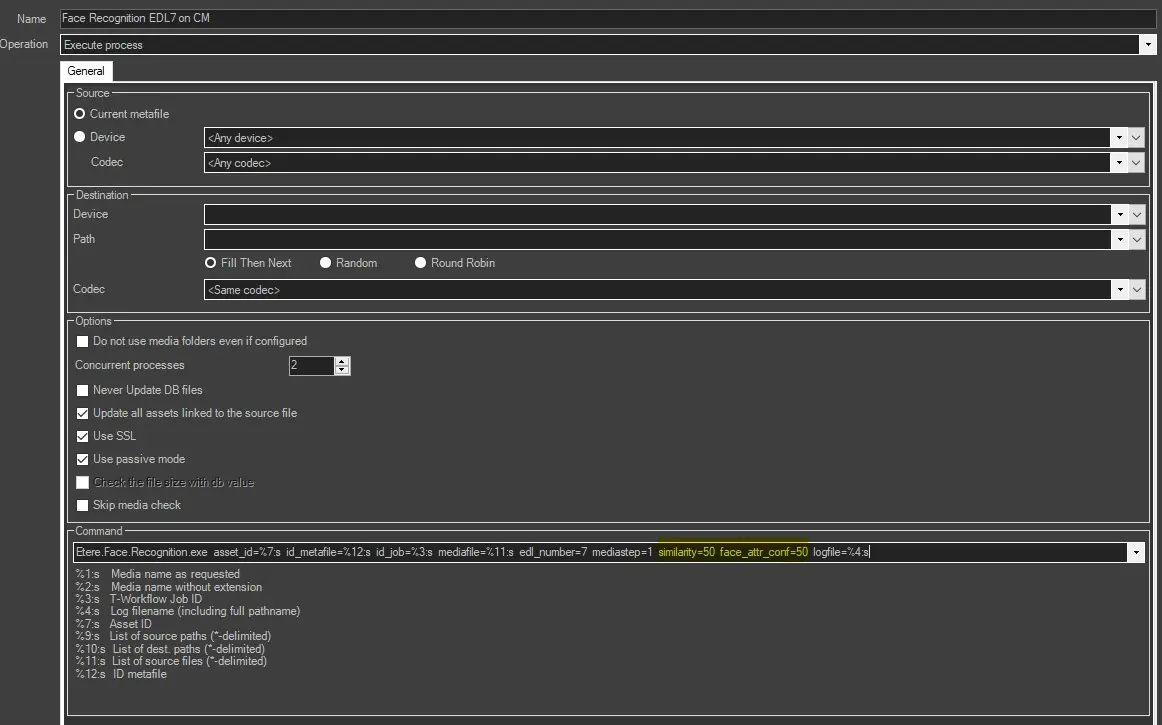
Task: Toggle Use passive mode checkbox
Action: point(83,459)
